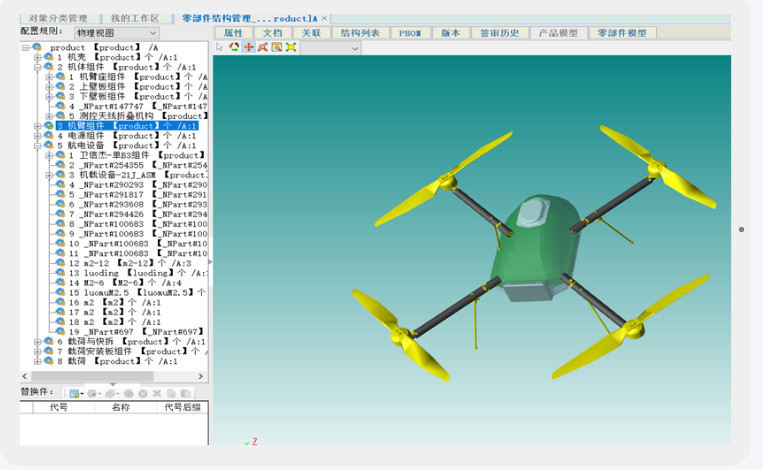Open the 结构列表 tab
This screenshot has height=470, width=763.
pyautogui.click(x=361, y=33)
